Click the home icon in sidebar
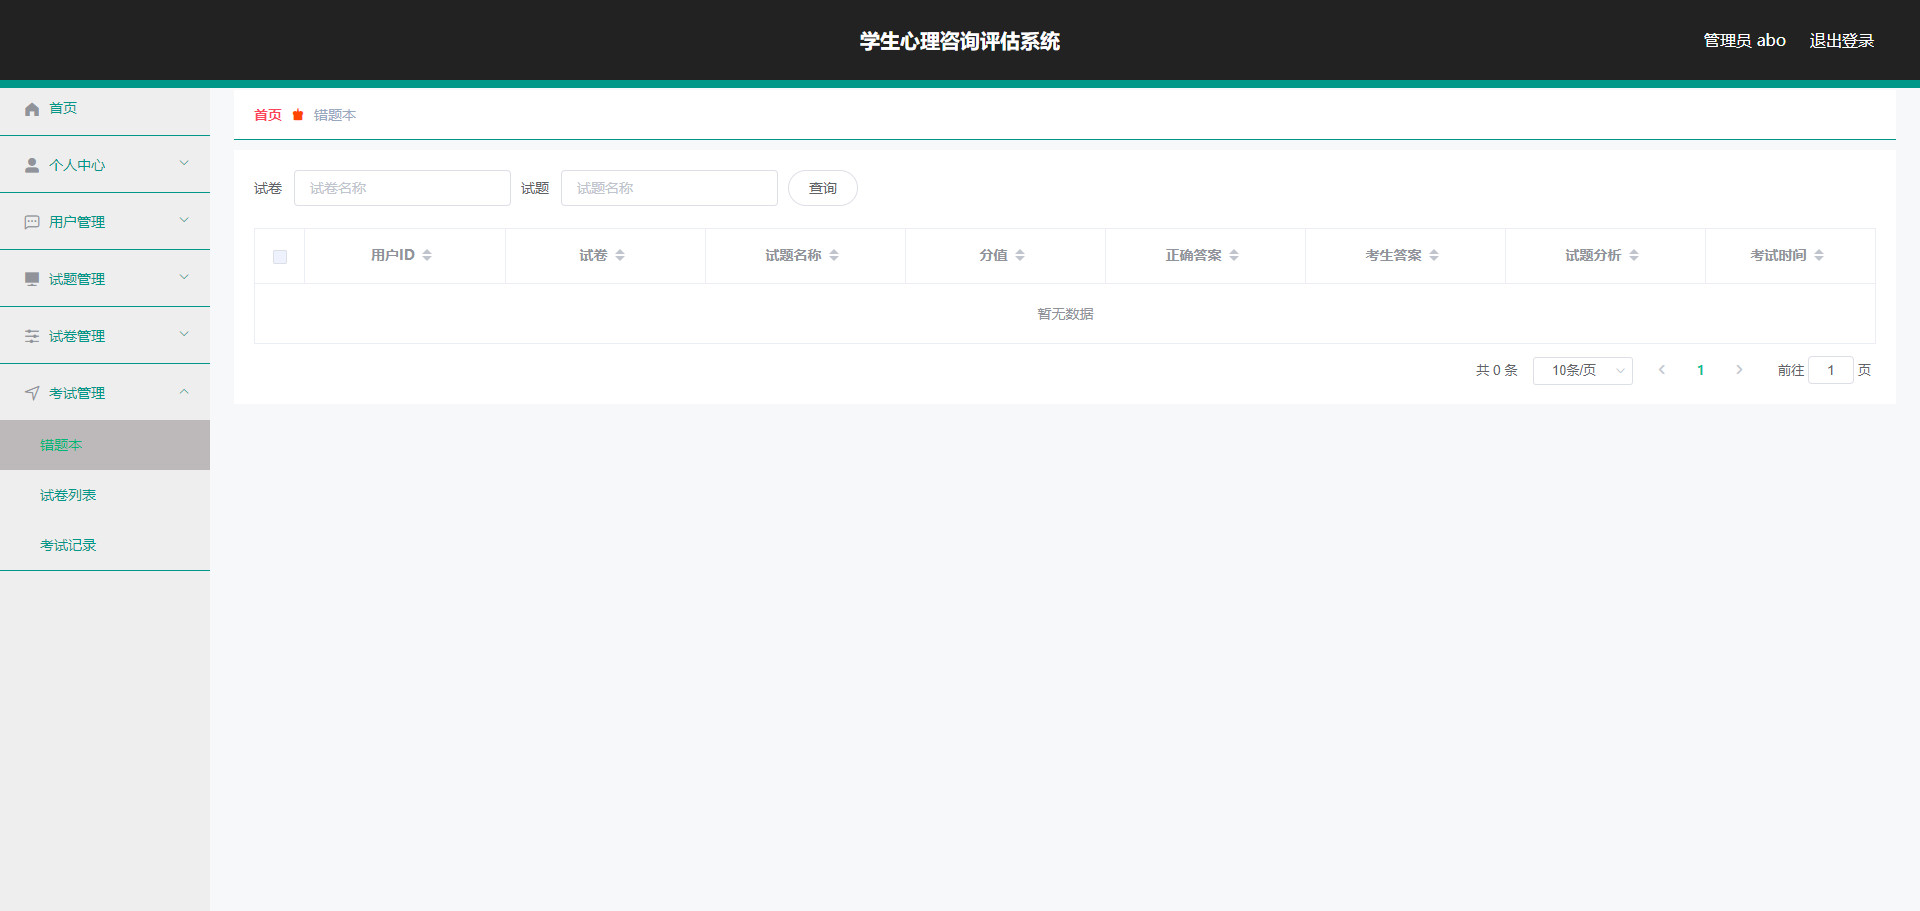Image resolution: width=1920 pixels, height=911 pixels. 32,109
